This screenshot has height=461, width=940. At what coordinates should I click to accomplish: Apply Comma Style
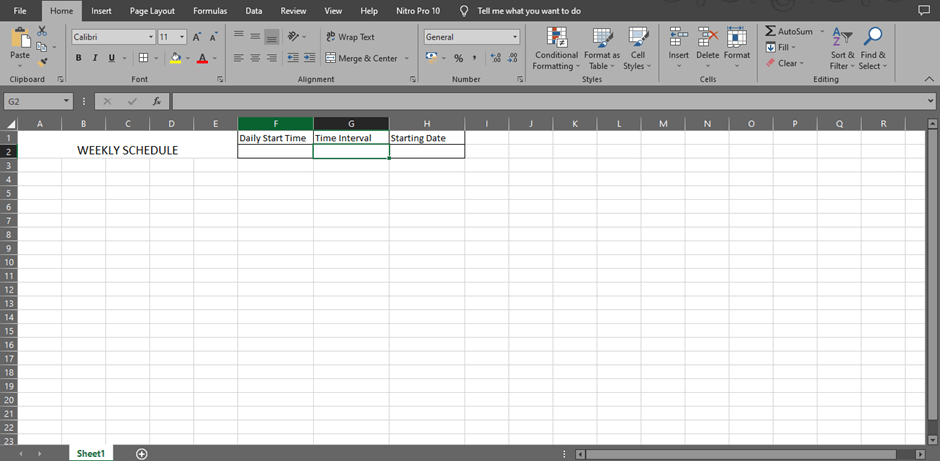[x=474, y=58]
